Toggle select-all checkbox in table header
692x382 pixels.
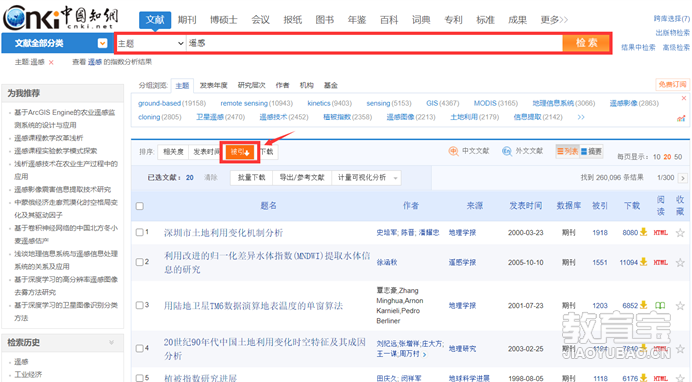pyautogui.click(x=140, y=206)
